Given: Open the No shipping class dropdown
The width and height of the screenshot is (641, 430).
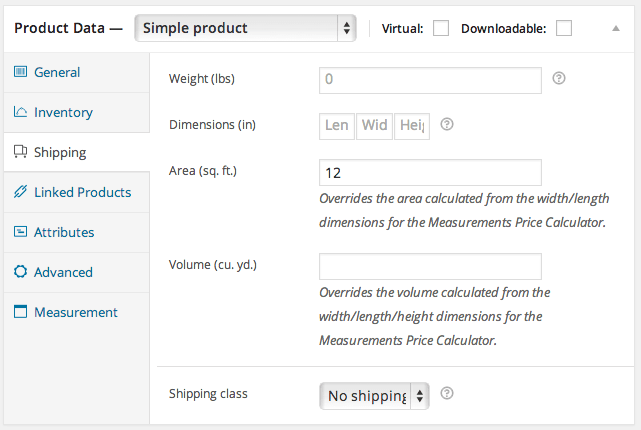Looking at the screenshot, I should (374, 395).
